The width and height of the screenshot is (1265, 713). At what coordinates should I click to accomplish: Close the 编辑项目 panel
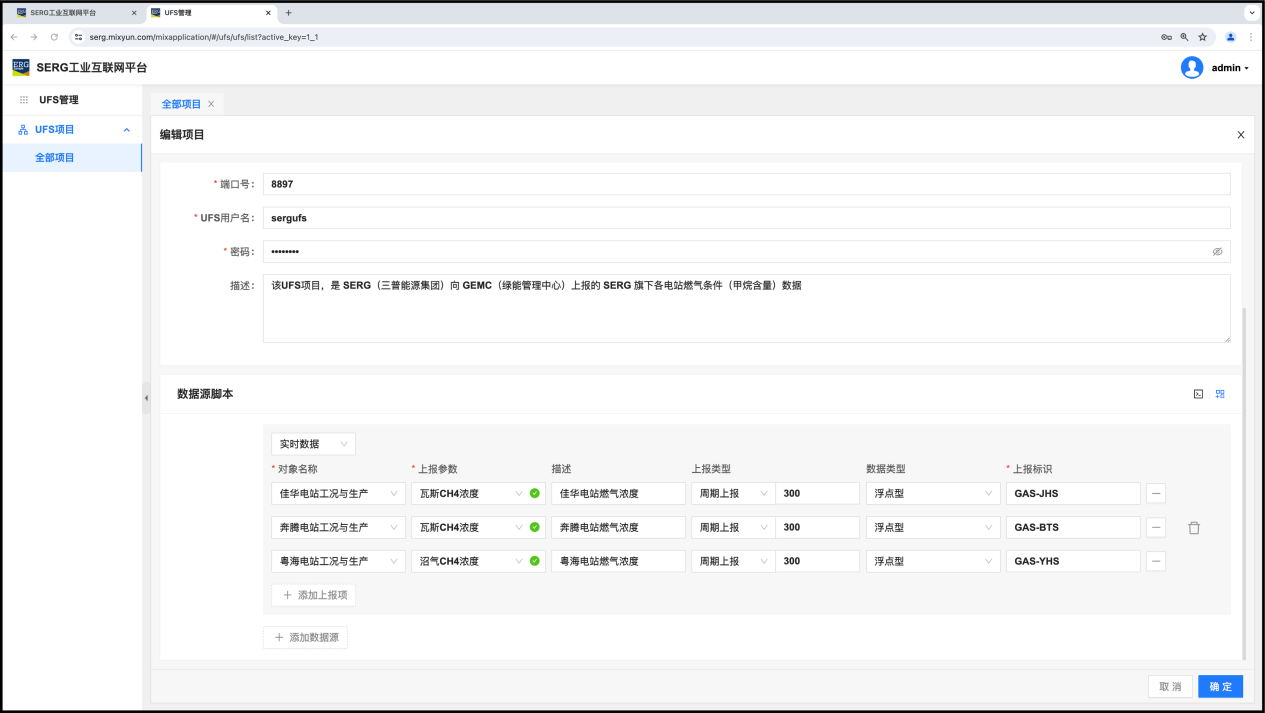click(1241, 135)
